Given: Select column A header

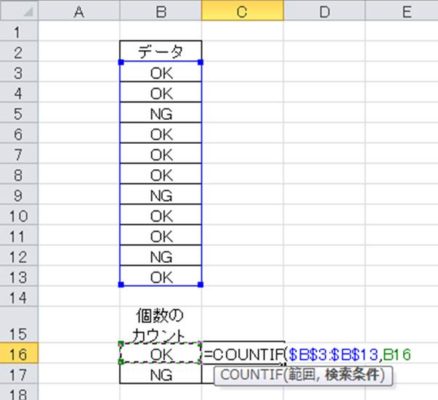Looking at the screenshot, I should (x=79, y=12).
